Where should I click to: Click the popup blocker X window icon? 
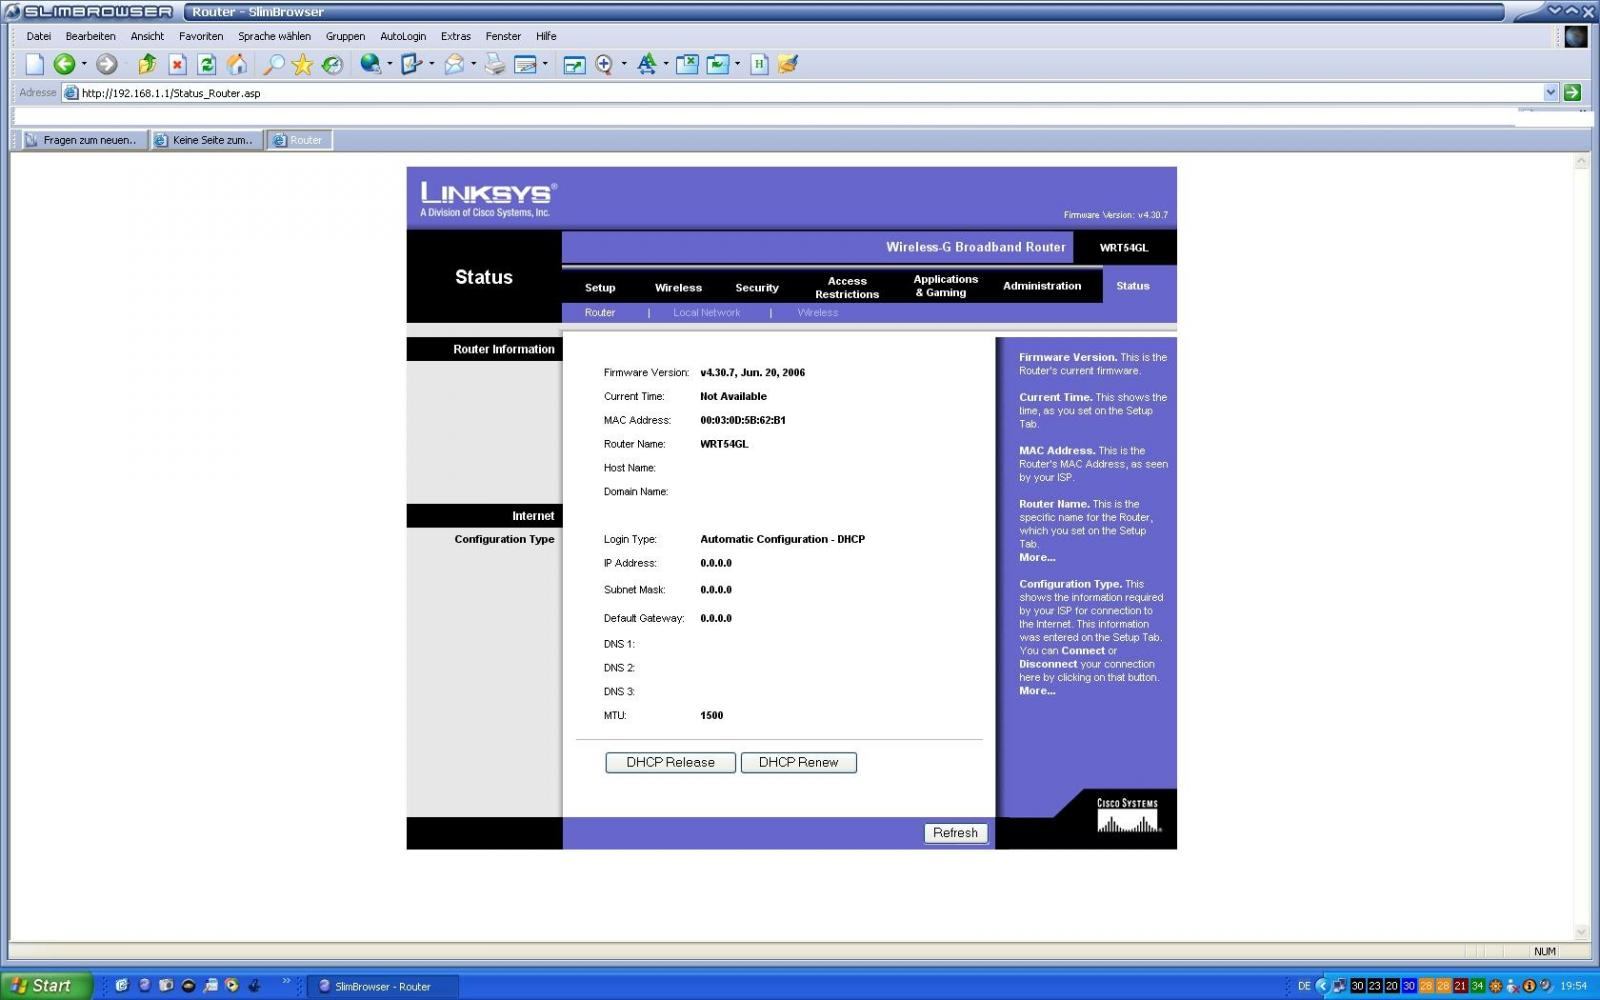(x=687, y=64)
